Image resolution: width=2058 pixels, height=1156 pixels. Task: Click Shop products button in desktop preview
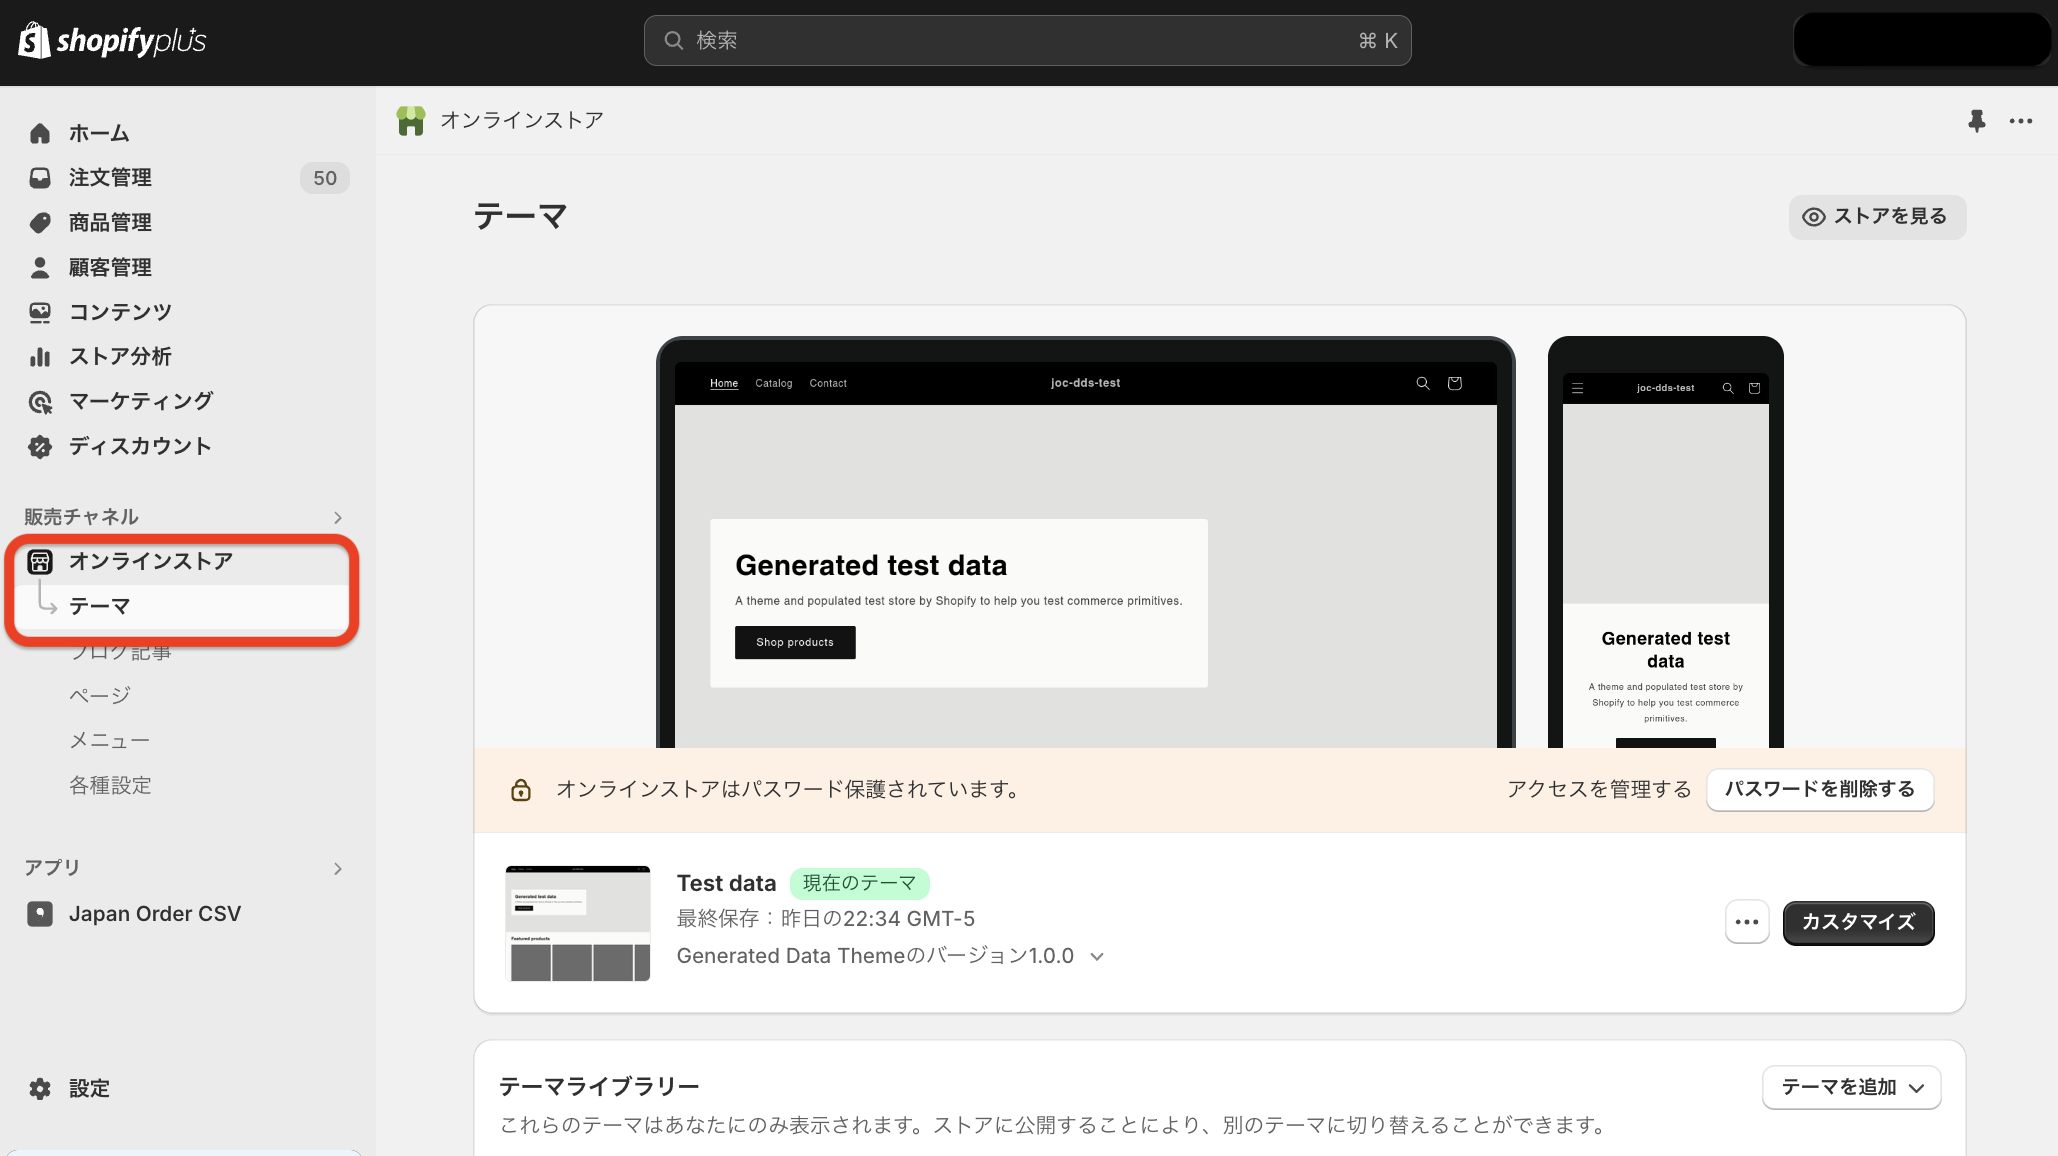click(x=795, y=642)
